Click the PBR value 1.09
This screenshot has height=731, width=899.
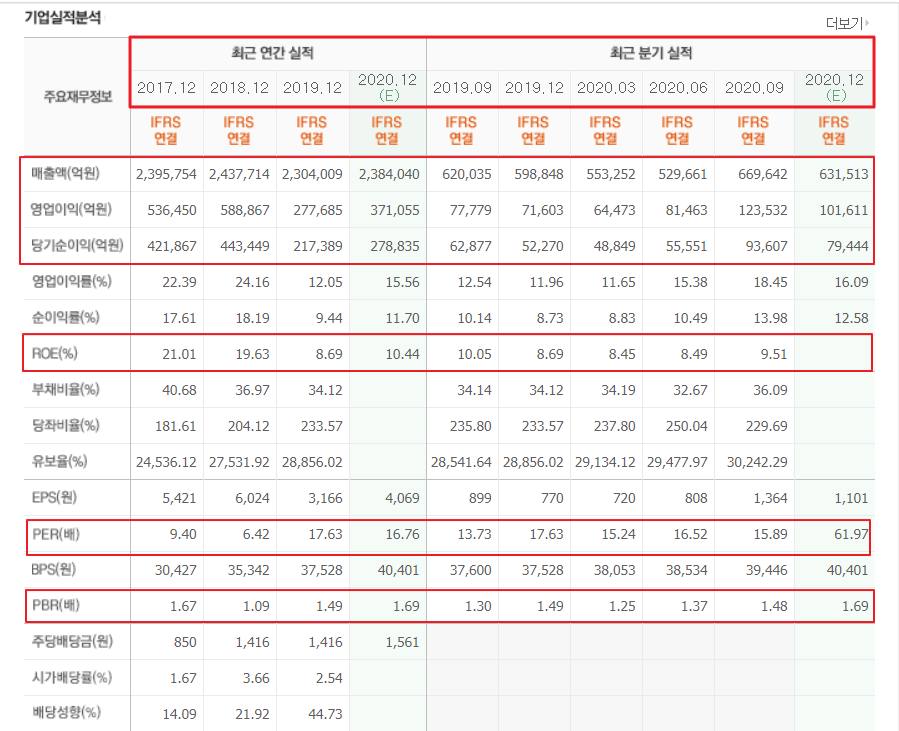256,607
